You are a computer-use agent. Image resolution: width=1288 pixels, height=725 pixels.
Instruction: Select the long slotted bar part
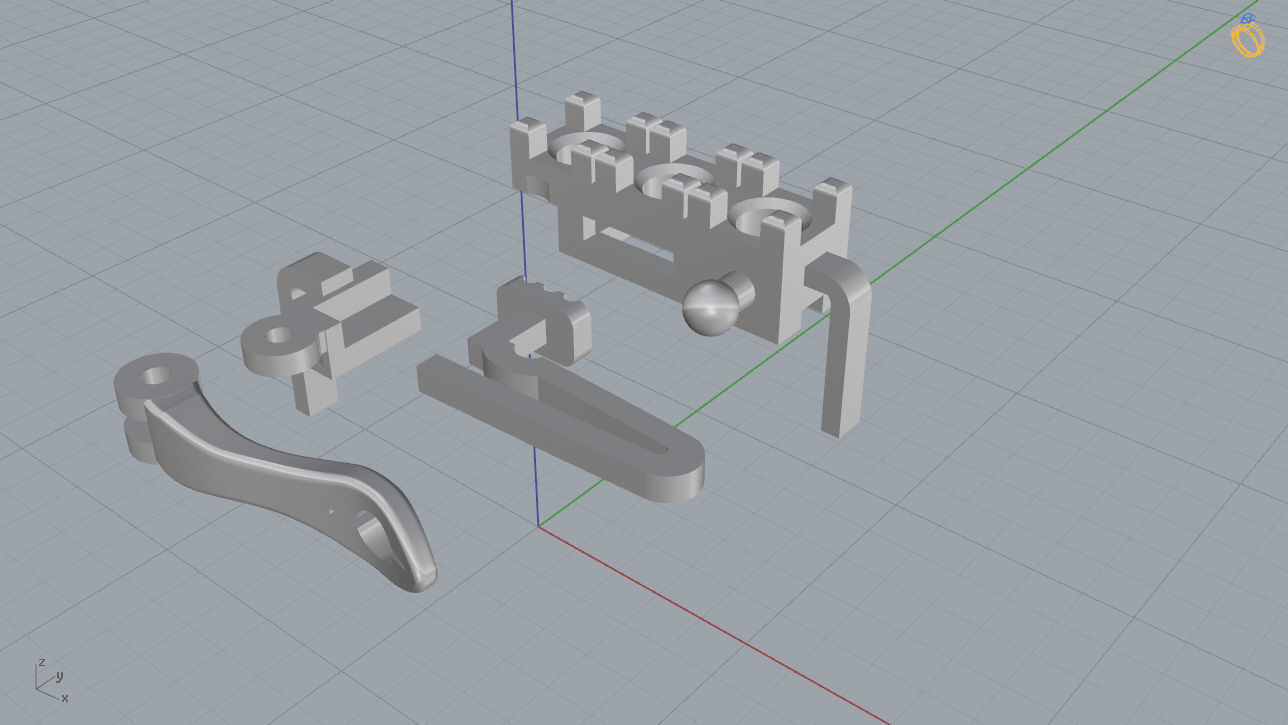click(560, 427)
